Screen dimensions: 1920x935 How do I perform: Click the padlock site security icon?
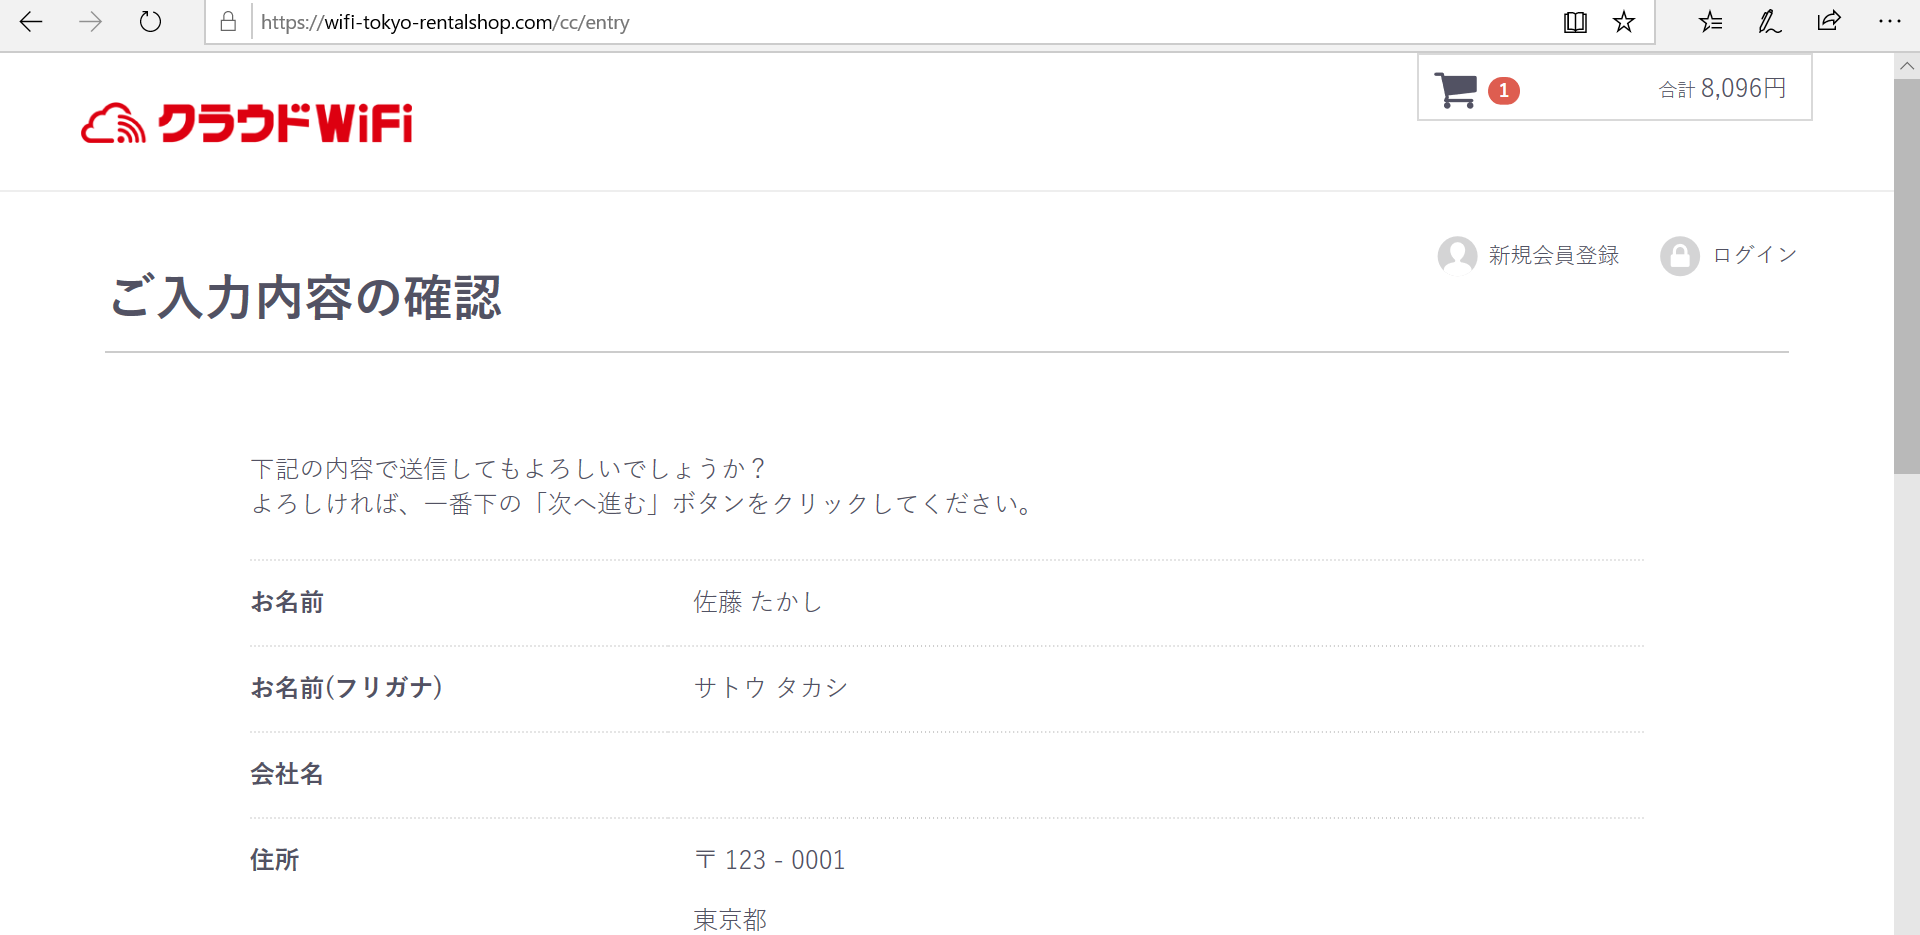(x=229, y=22)
